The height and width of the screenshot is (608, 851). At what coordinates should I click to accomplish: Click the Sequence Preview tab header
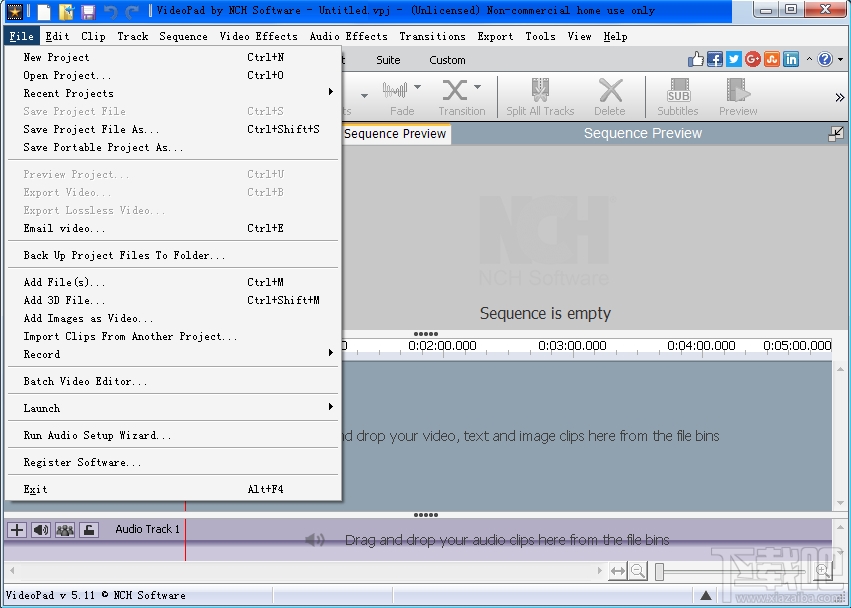395,133
